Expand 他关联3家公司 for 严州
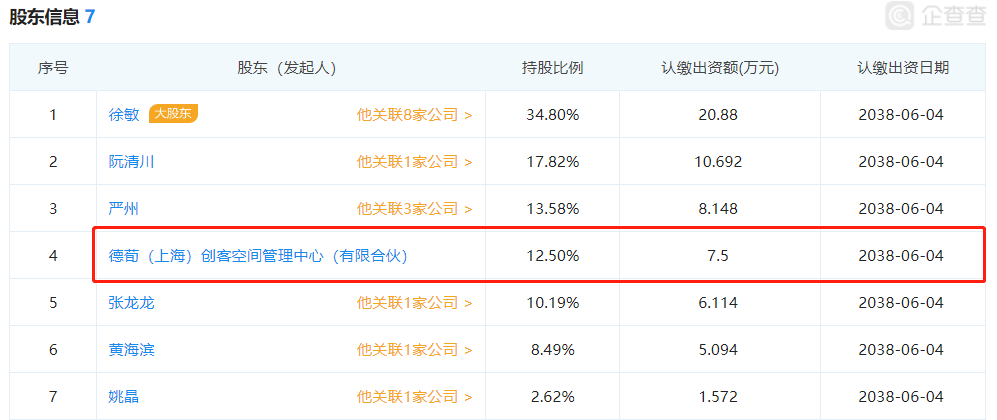The width and height of the screenshot is (997, 420). (x=415, y=209)
